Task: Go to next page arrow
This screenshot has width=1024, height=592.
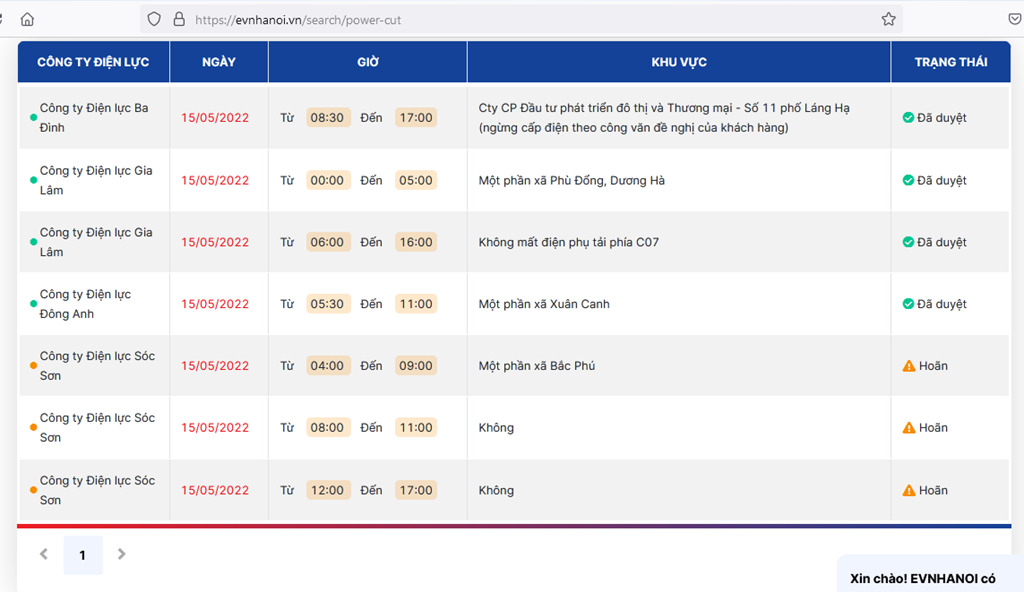Action: point(121,554)
